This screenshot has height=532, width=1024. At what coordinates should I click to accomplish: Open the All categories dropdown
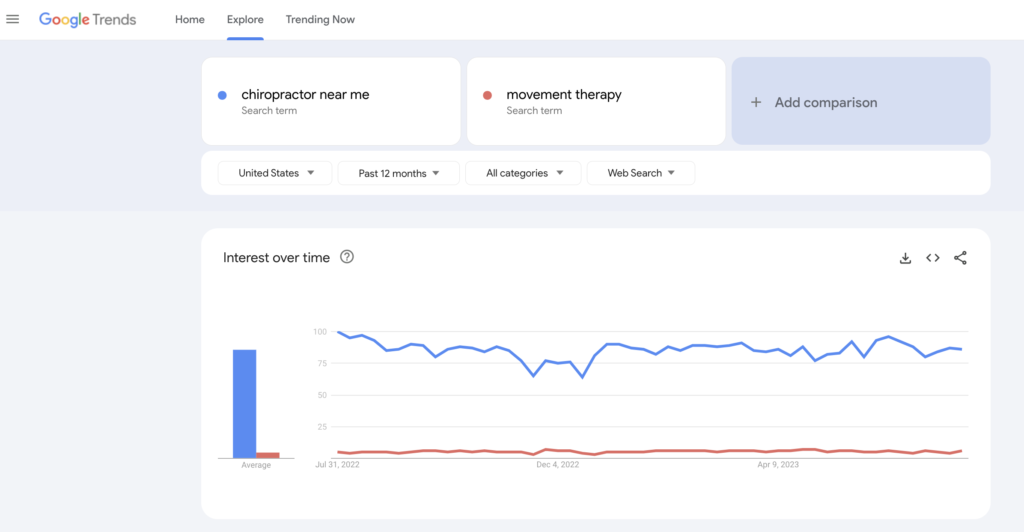click(x=523, y=173)
